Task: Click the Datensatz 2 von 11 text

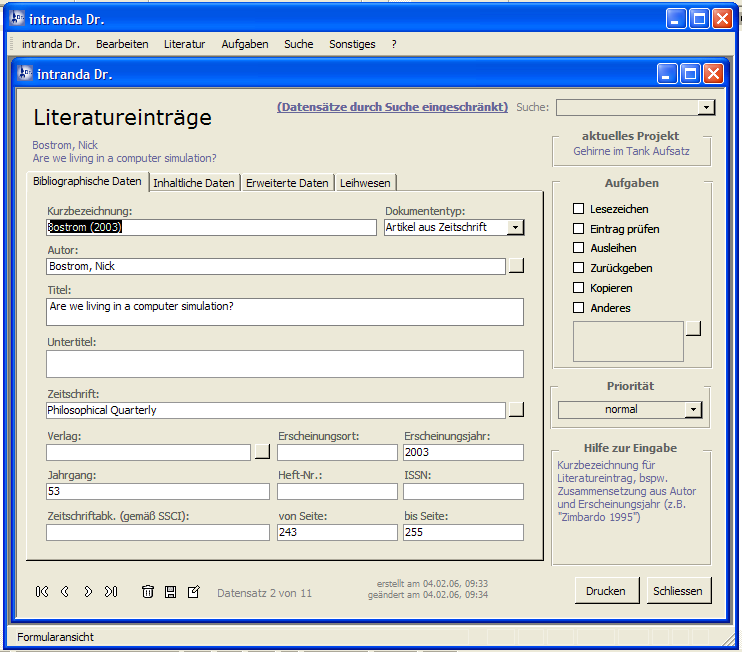Action: (x=265, y=593)
